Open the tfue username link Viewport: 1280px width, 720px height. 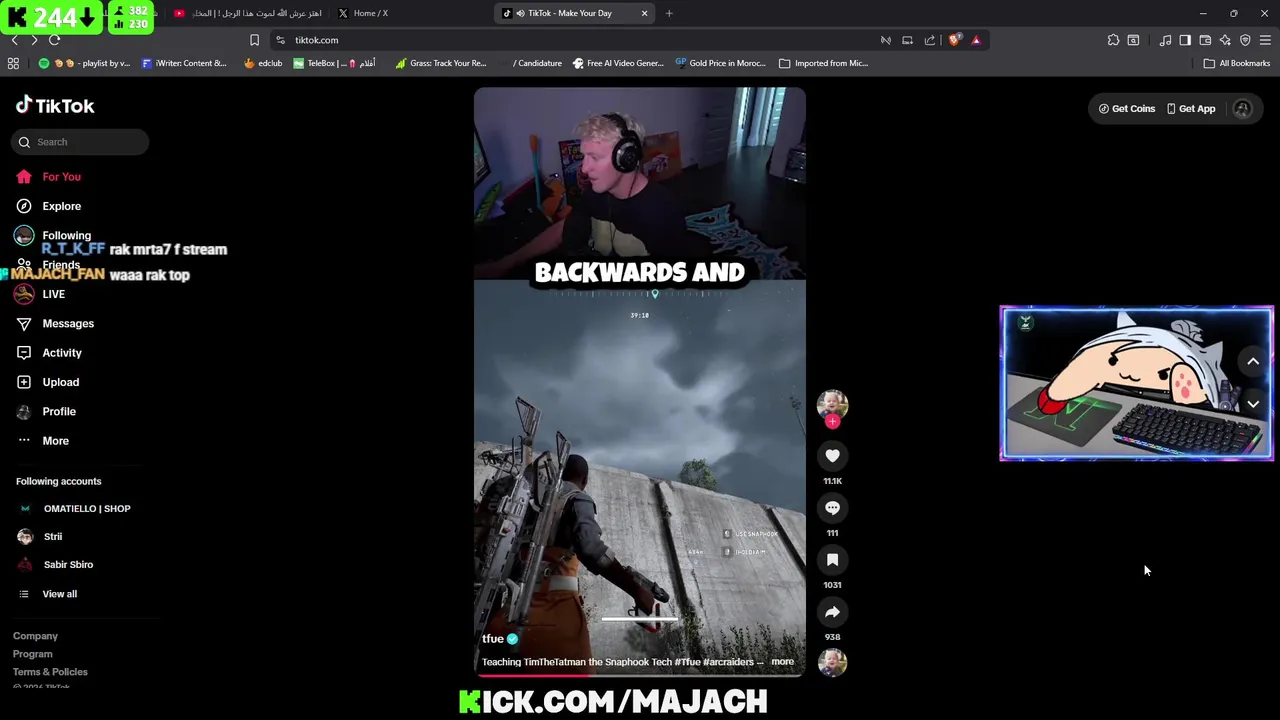pyautogui.click(x=493, y=639)
